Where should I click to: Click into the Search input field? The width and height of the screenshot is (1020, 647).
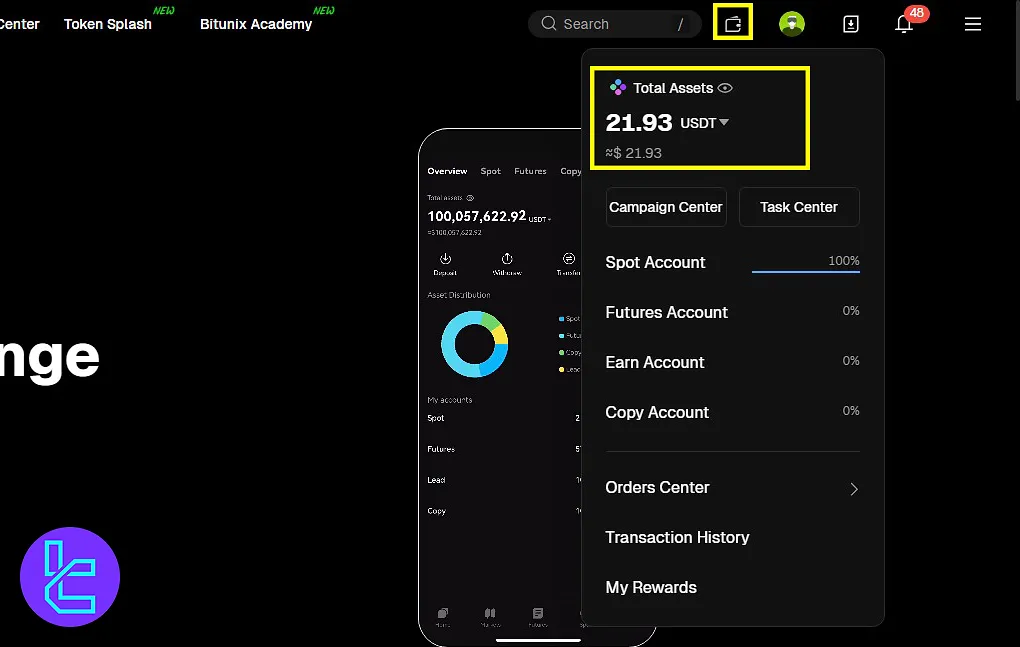tap(615, 24)
